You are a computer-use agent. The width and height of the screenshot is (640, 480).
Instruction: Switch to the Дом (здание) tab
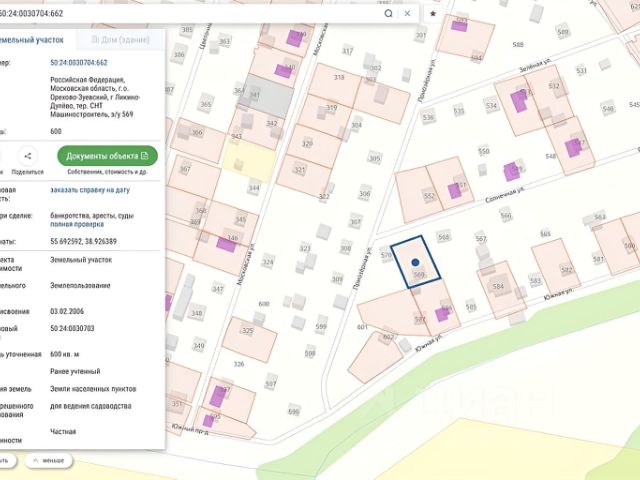point(120,40)
